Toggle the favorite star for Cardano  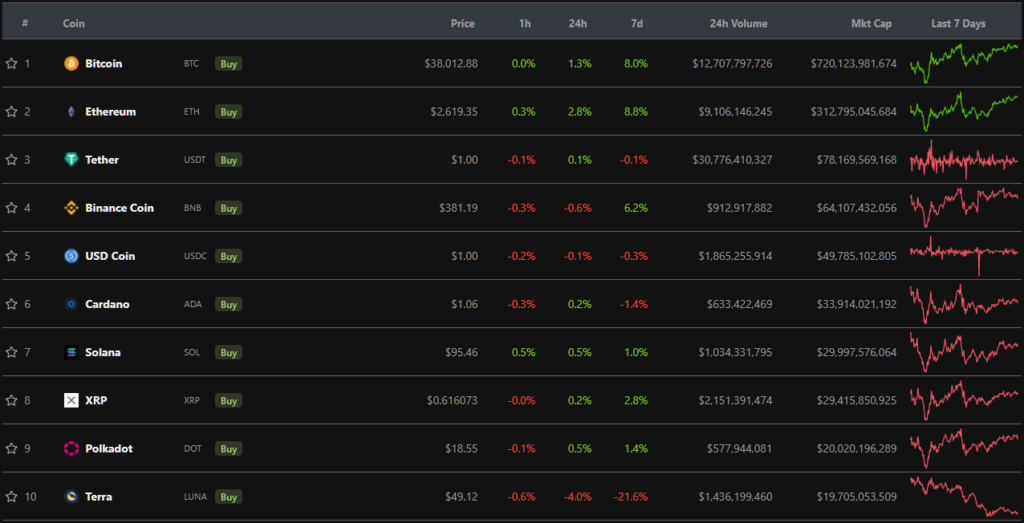coord(12,304)
